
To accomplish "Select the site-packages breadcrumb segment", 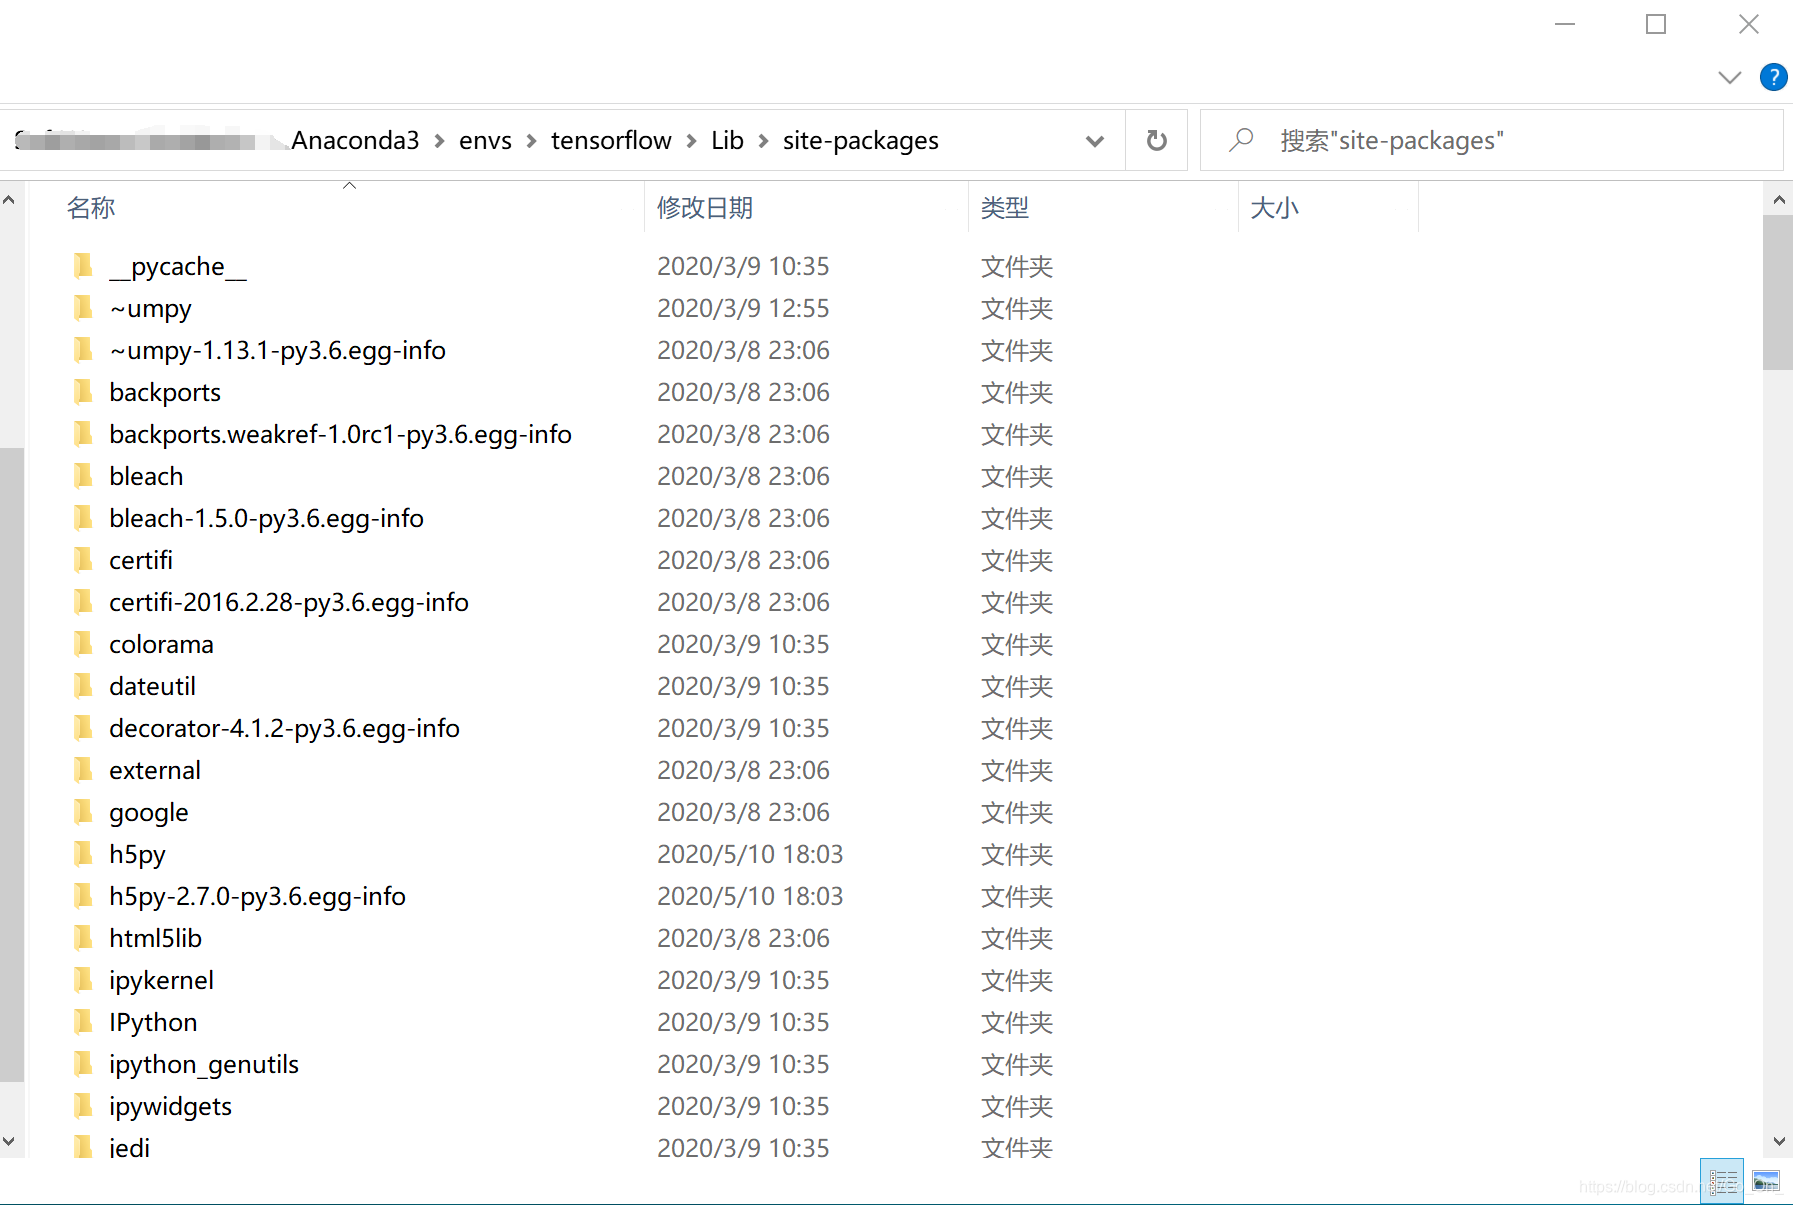I will (x=861, y=140).
